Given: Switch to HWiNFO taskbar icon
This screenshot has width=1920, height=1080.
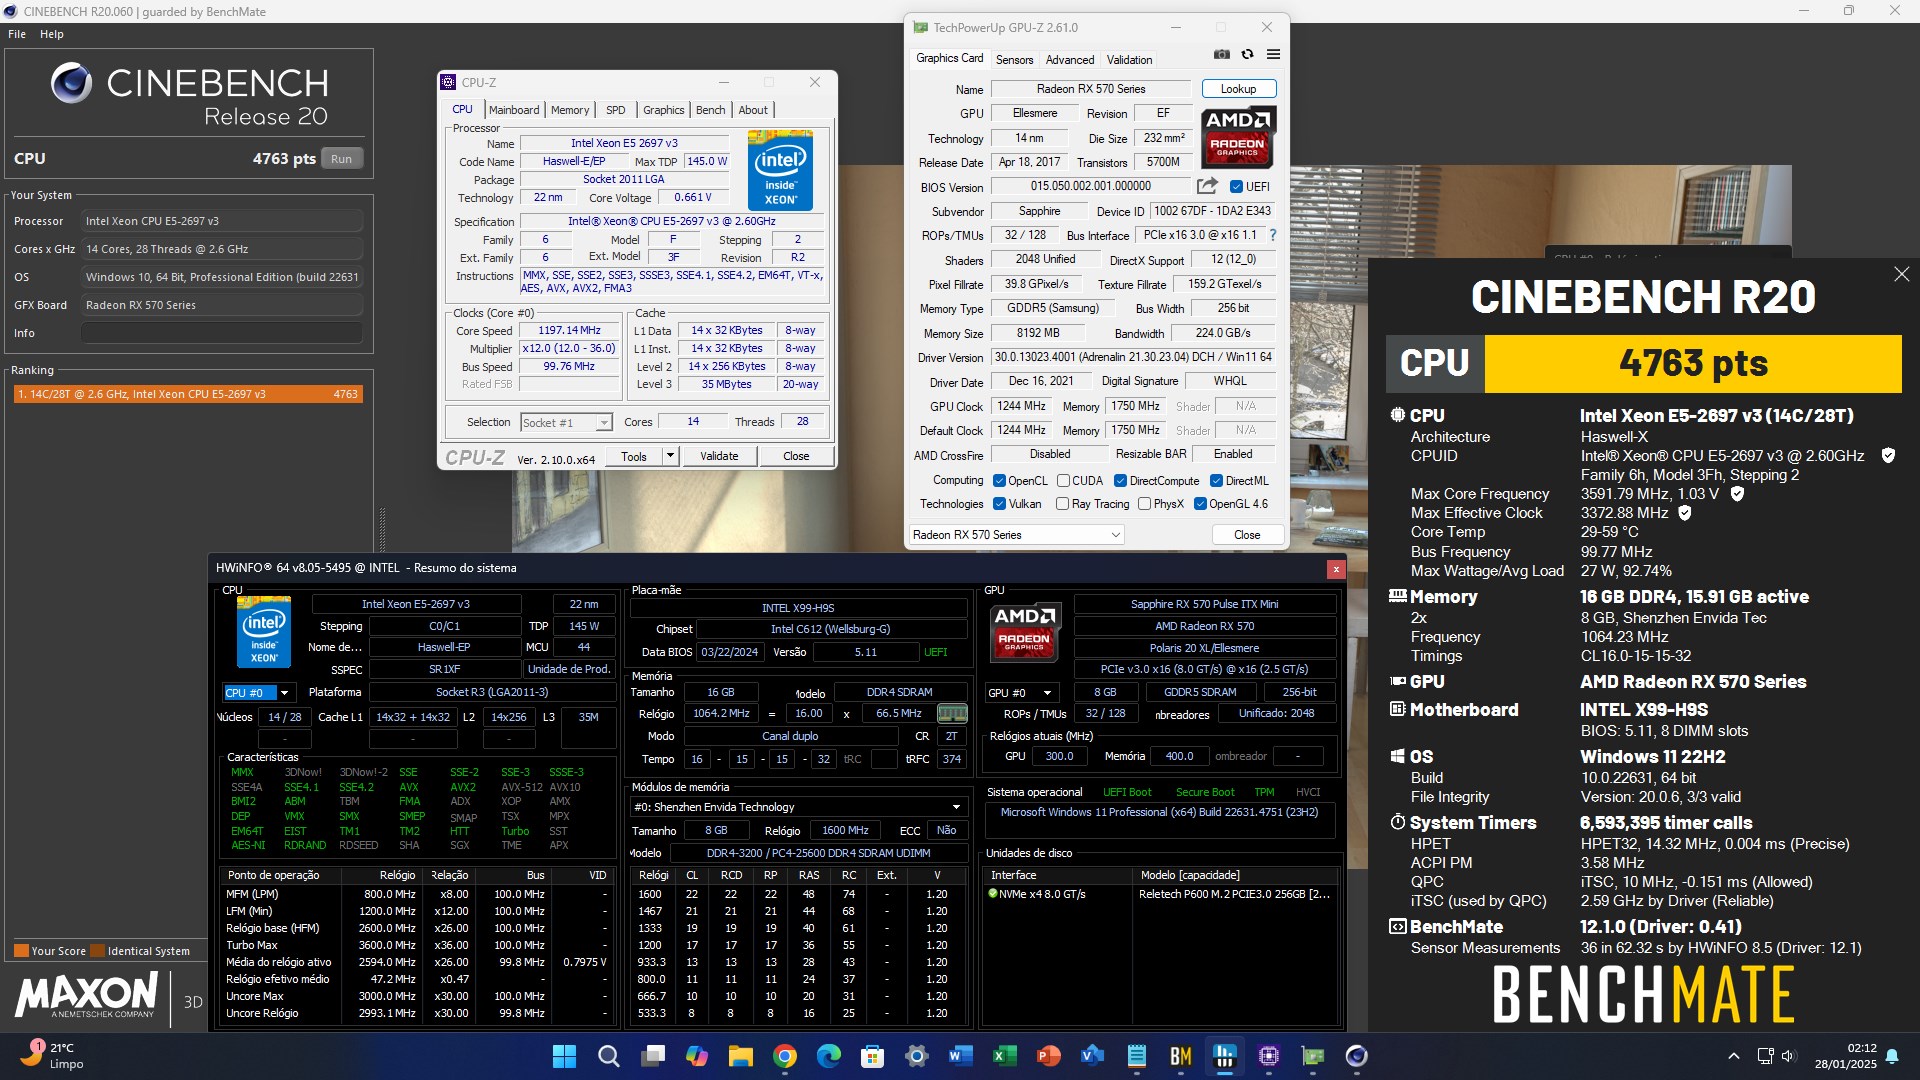Looking at the screenshot, I should click(x=1225, y=1056).
